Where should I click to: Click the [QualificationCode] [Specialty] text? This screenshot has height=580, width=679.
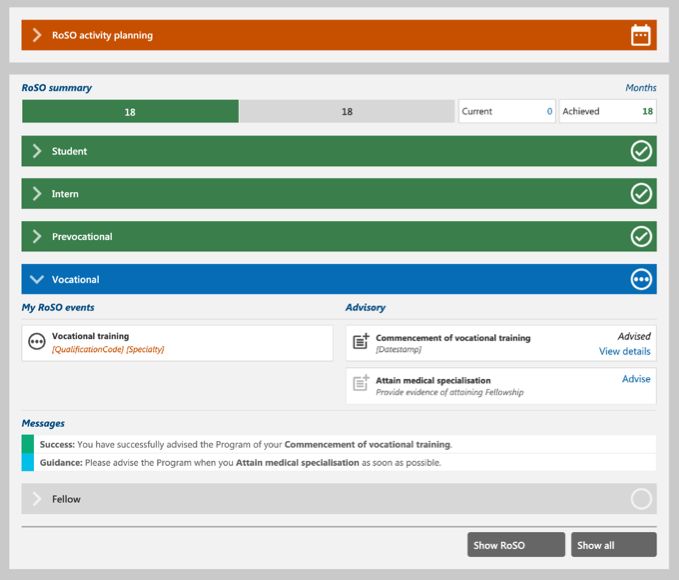pos(108,349)
